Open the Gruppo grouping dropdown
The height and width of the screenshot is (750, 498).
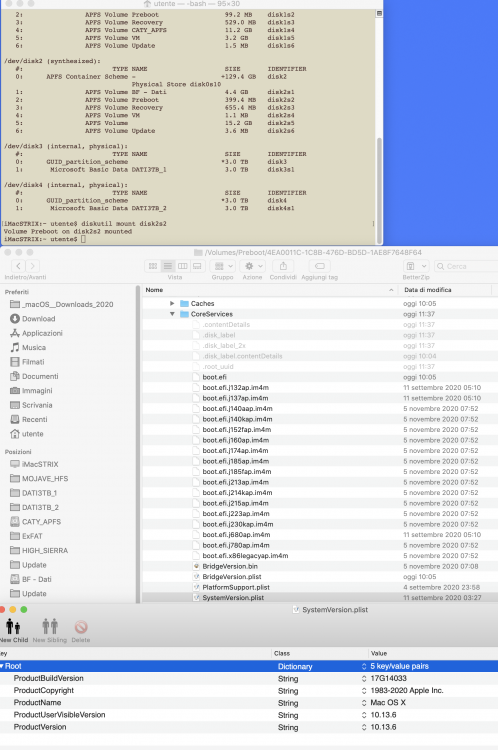coord(223,266)
